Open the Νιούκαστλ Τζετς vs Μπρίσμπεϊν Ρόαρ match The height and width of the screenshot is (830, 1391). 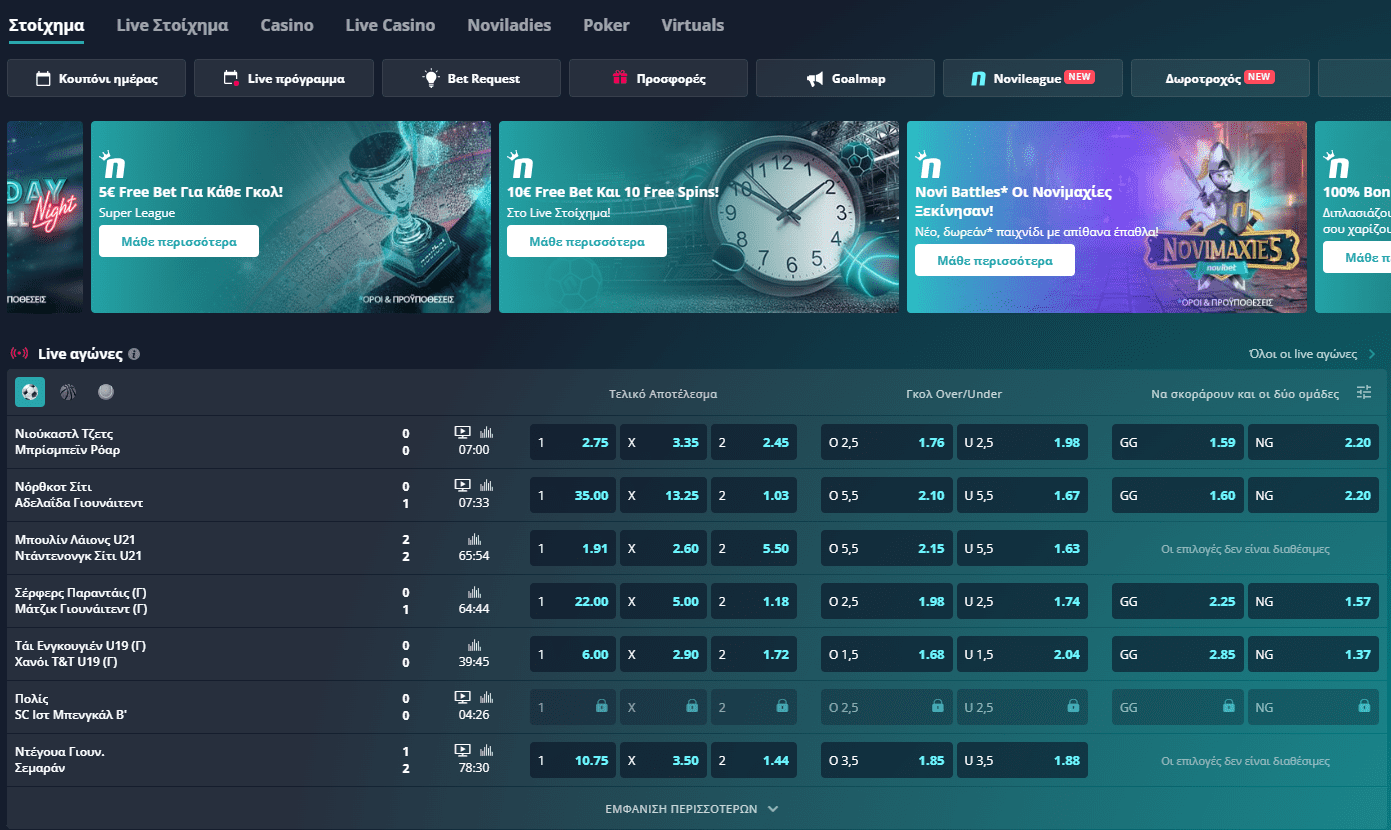pyautogui.click(x=67, y=442)
